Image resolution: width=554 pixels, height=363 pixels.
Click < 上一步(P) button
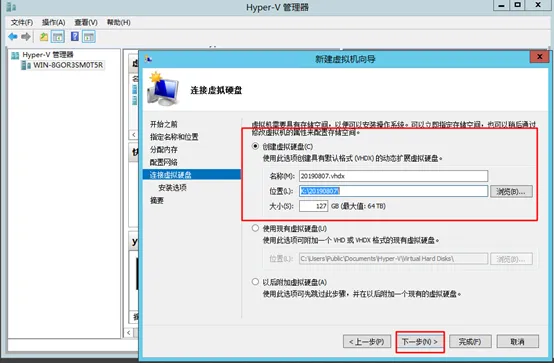(x=367, y=342)
